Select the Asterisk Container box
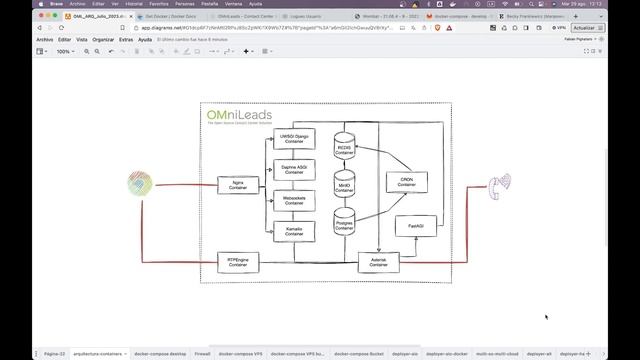Viewport: 640px width, 360px height. [378, 262]
